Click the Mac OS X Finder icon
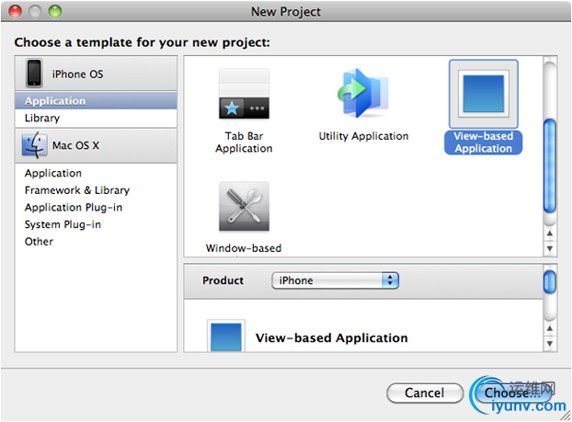The width and height of the screenshot is (572, 422). point(34,145)
